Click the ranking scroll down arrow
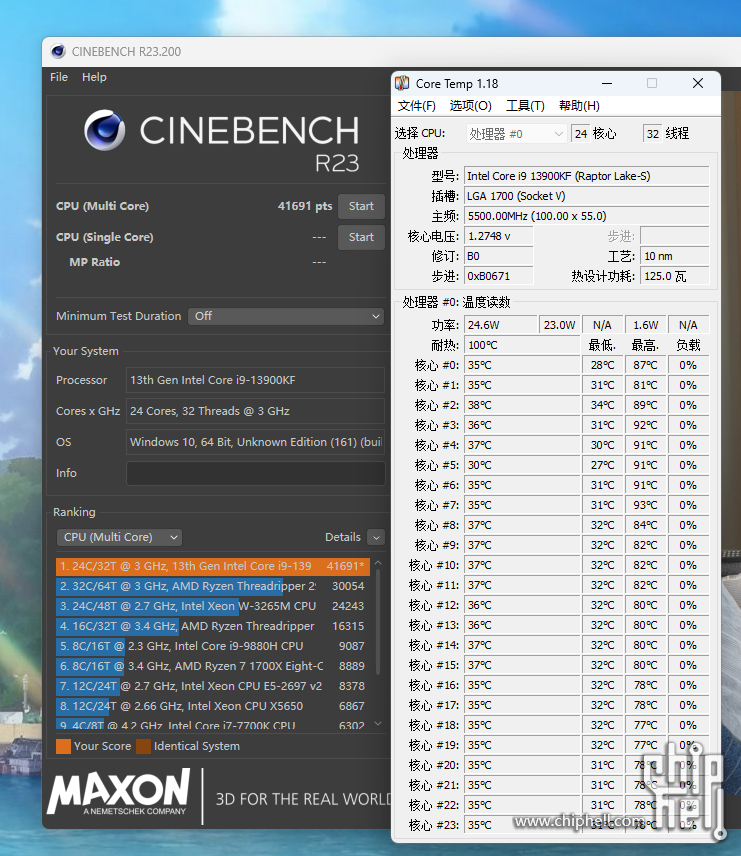 (x=378, y=724)
